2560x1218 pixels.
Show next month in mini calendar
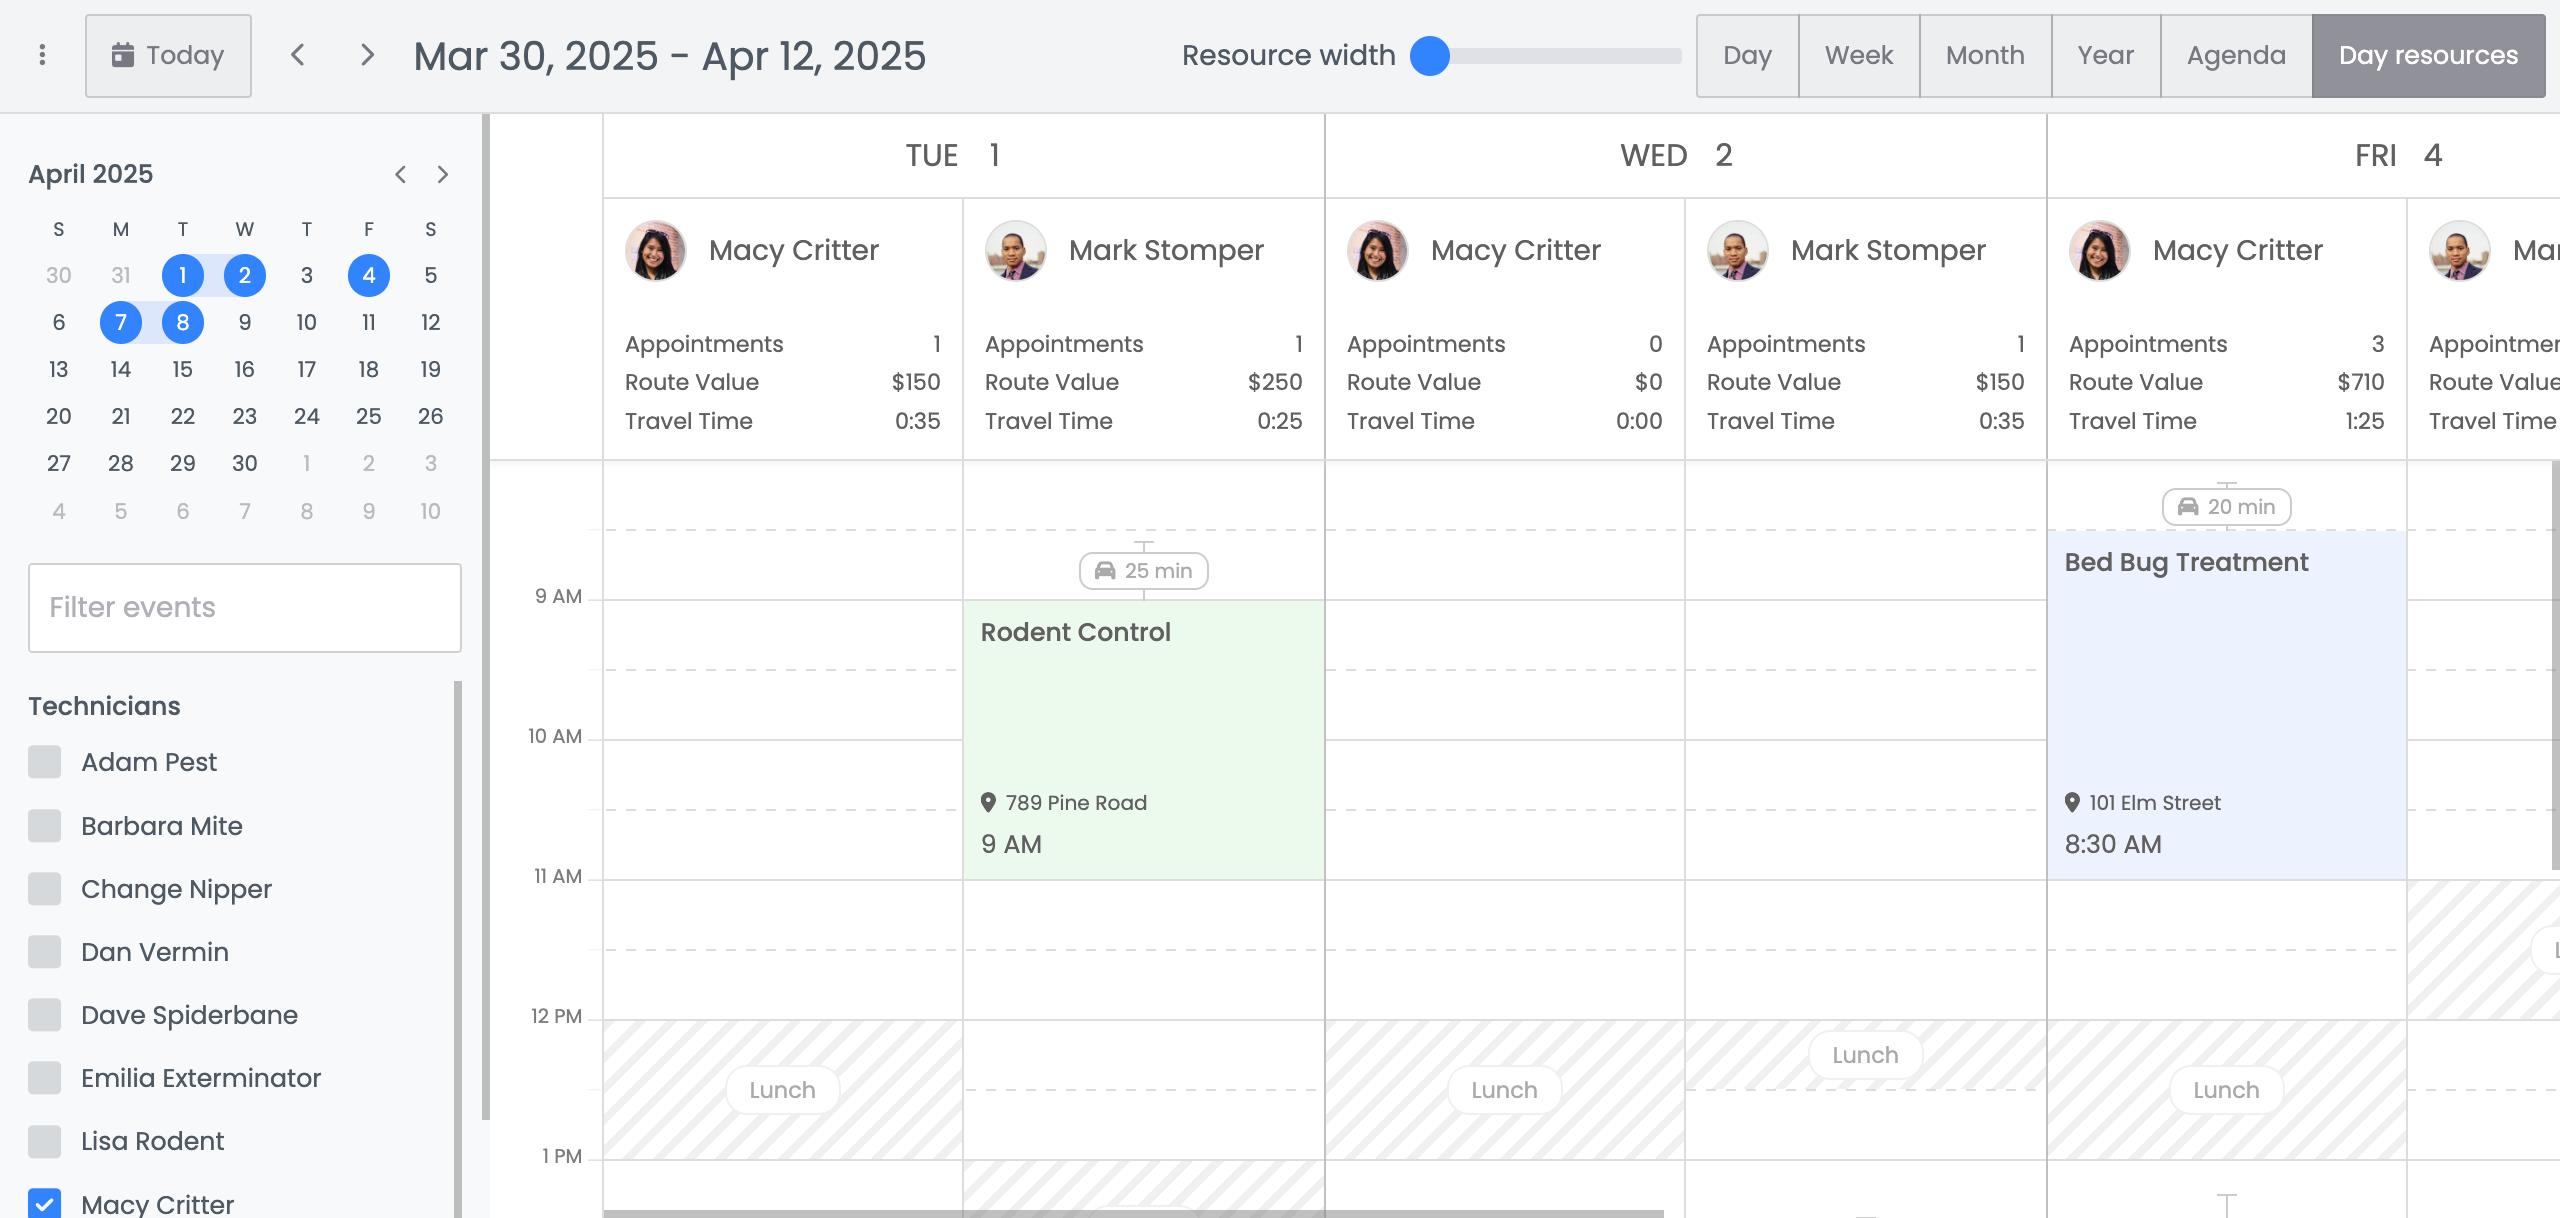[x=443, y=175]
